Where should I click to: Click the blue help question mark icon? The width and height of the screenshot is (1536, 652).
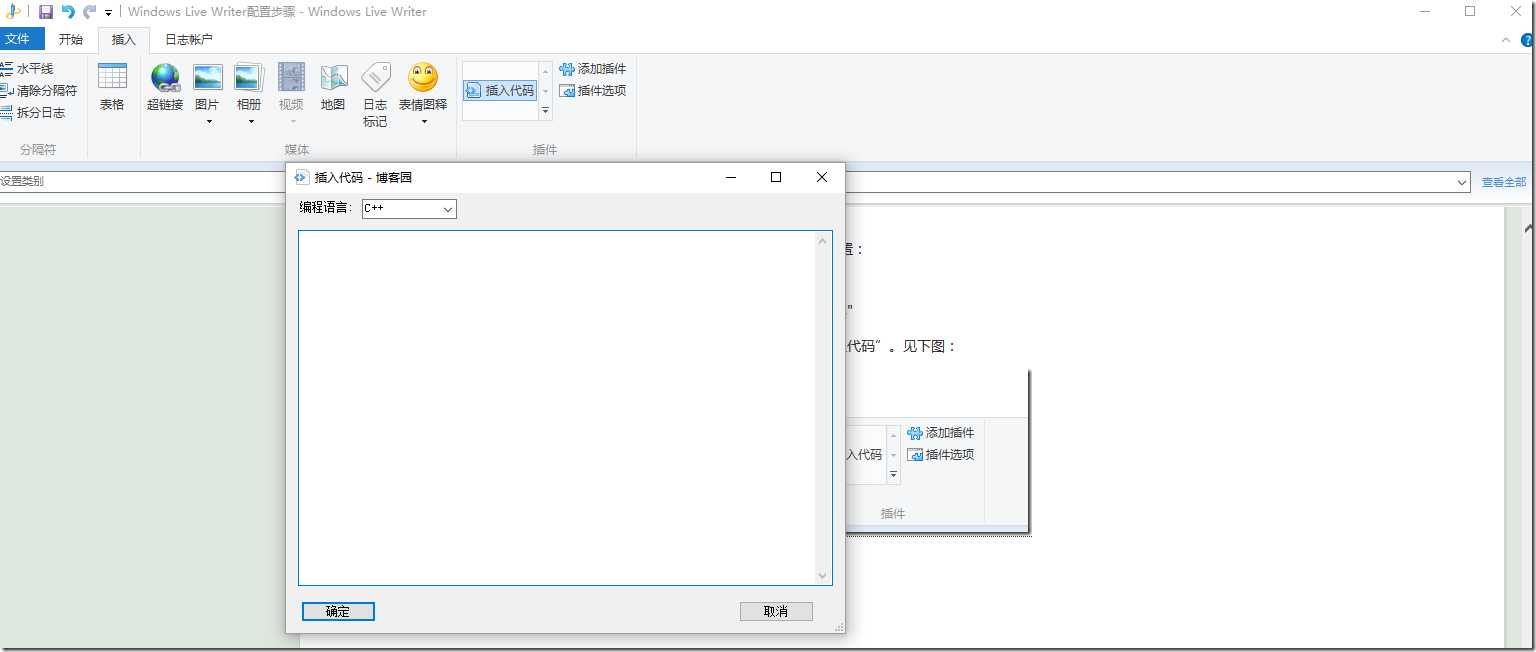1528,40
